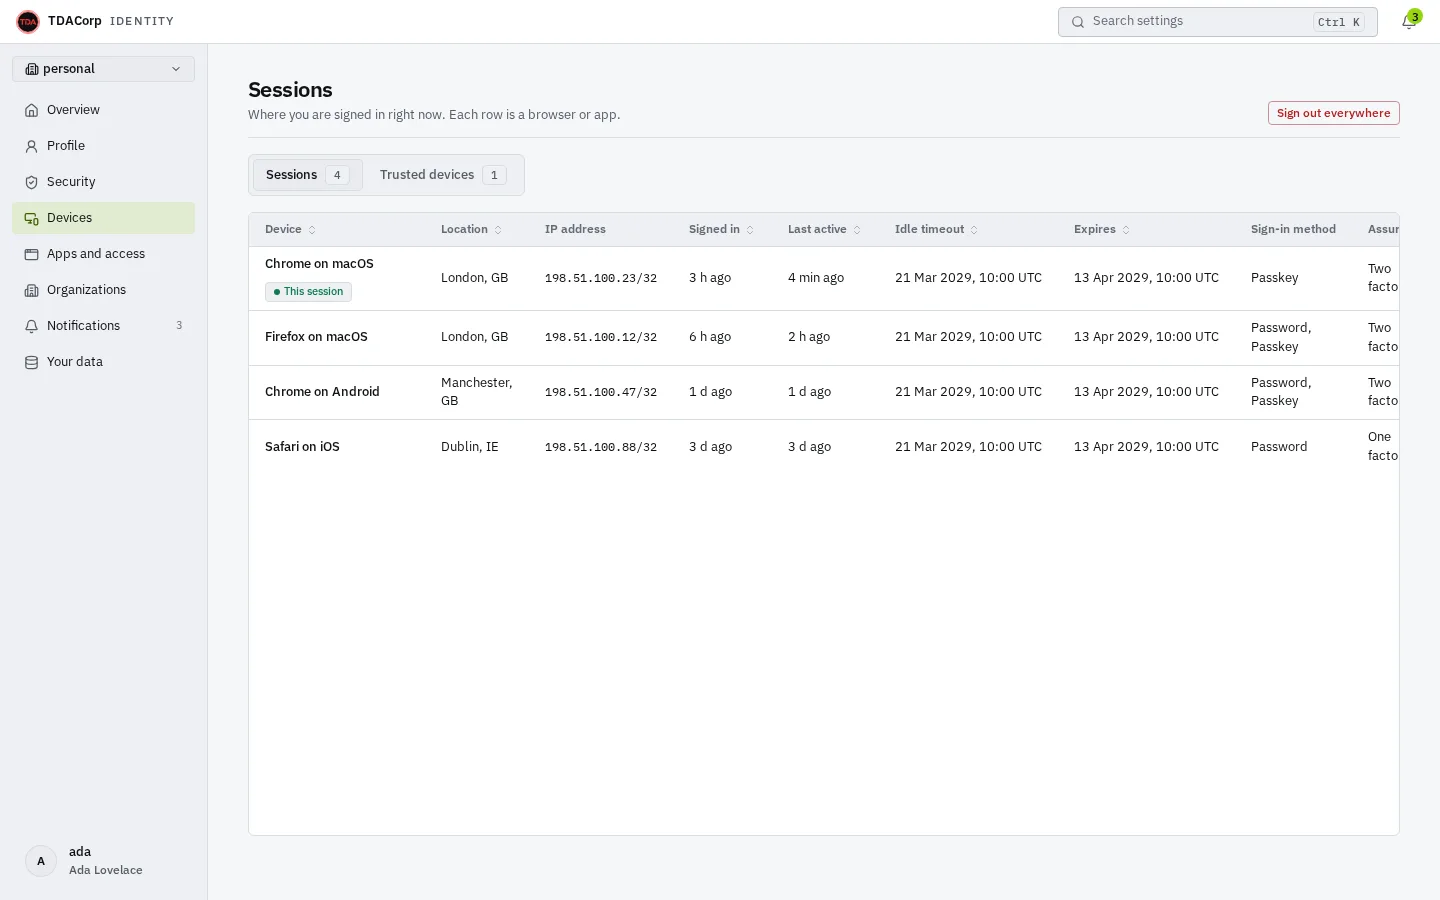The width and height of the screenshot is (1440, 900).
Task: Switch to the Sessions tab
Action: (x=307, y=175)
